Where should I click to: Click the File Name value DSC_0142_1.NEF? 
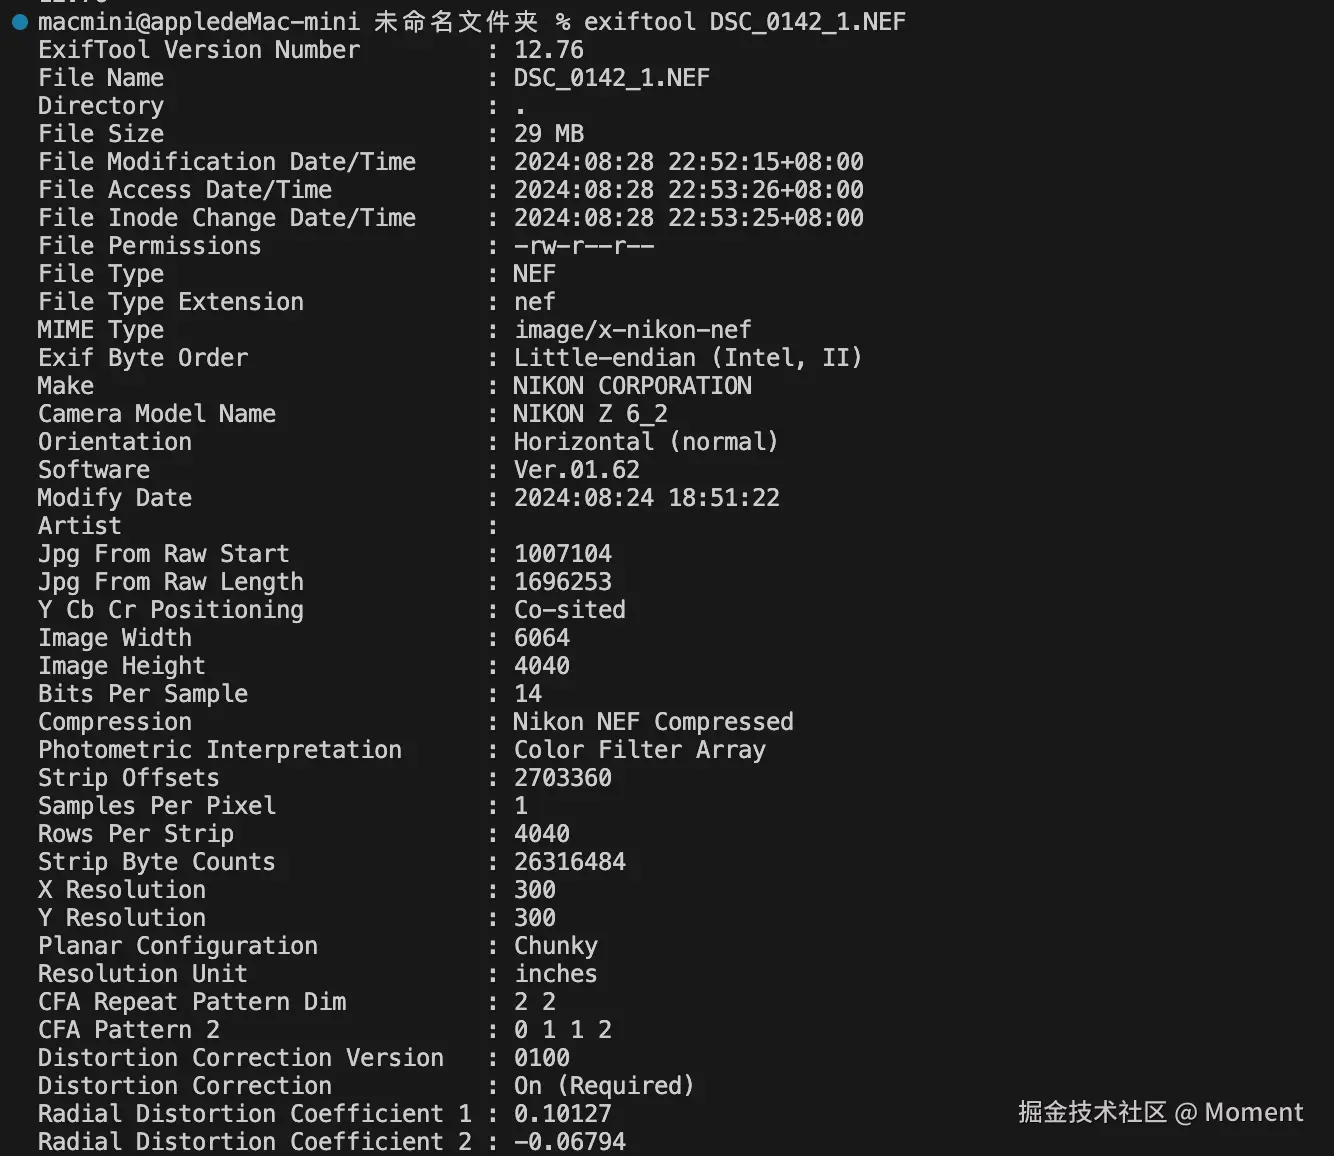tap(612, 78)
